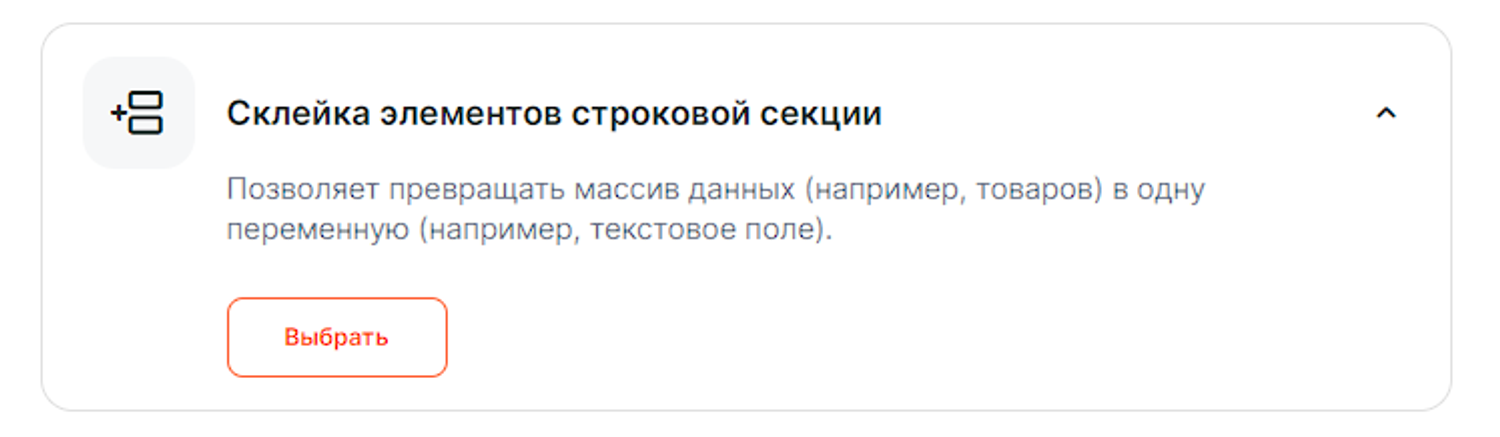Click the description starting with «Позволяет превращать»
Screen dimensions: 1500x437
(715, 190)
